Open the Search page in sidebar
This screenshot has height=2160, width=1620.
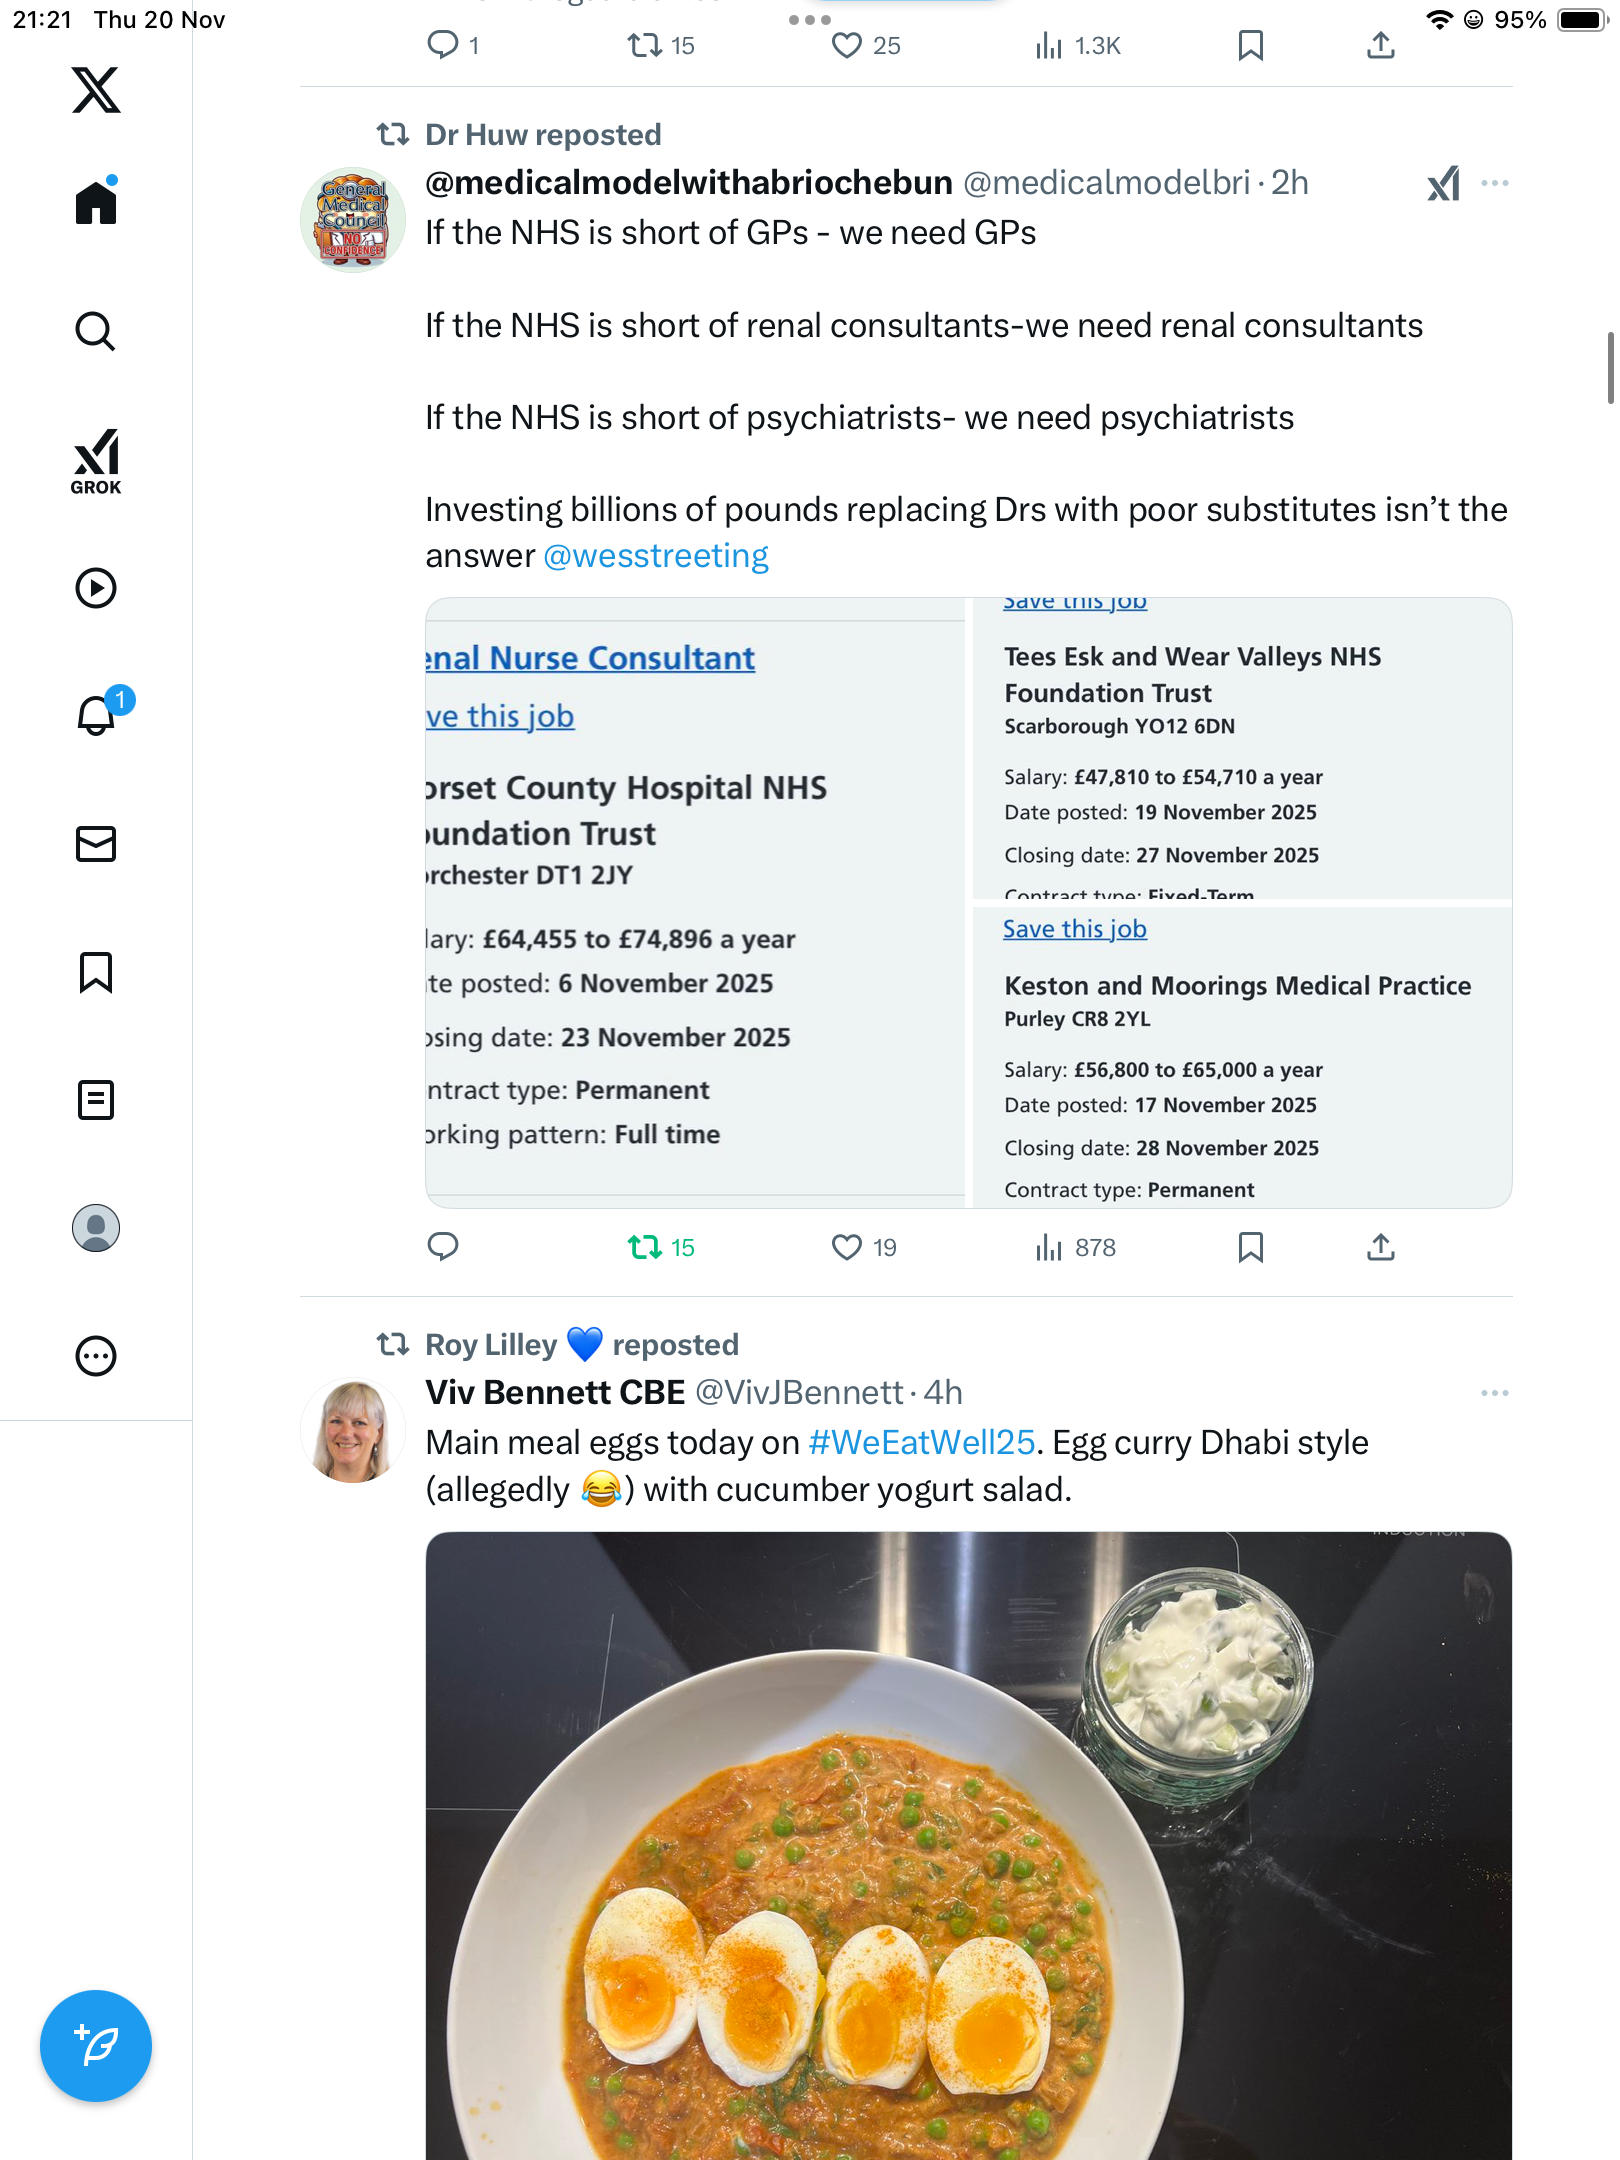(96, 331)
